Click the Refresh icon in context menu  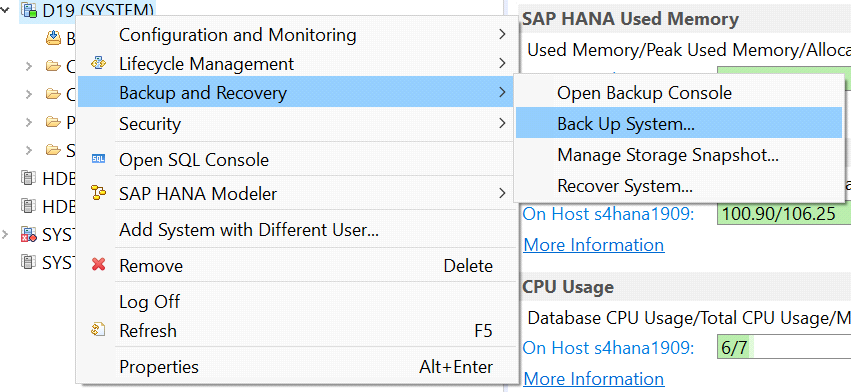point(98,330)
